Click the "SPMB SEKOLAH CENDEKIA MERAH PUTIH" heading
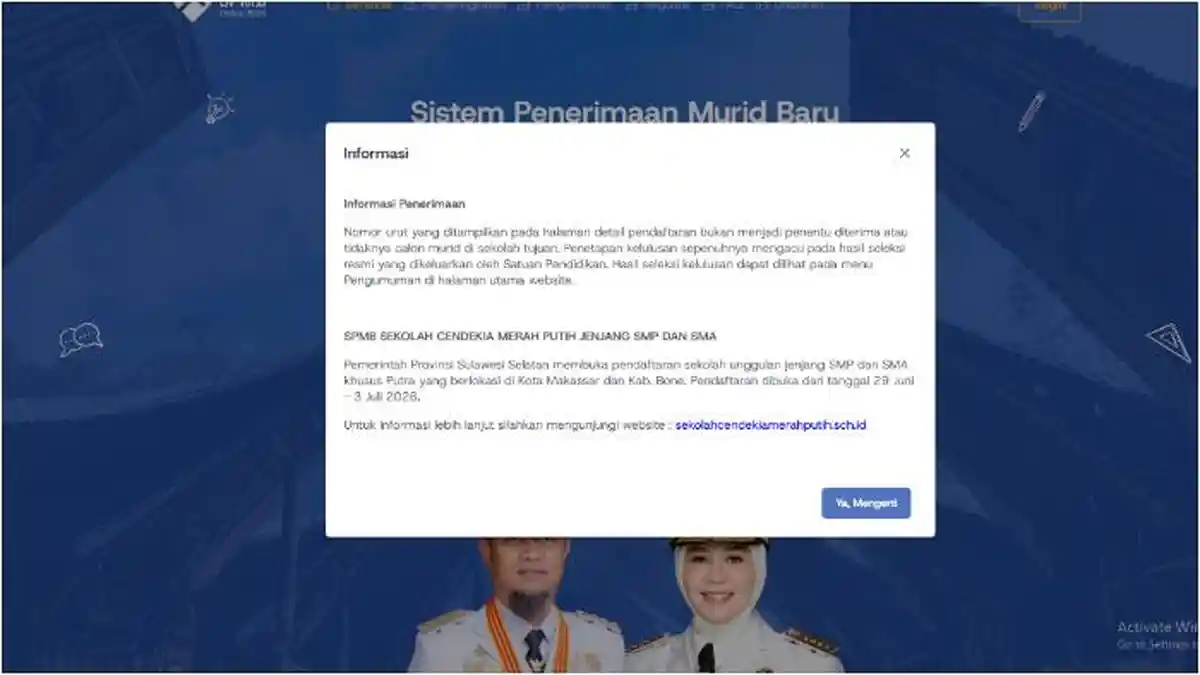This screenshot has height=675, width=1200. [530, 336]
